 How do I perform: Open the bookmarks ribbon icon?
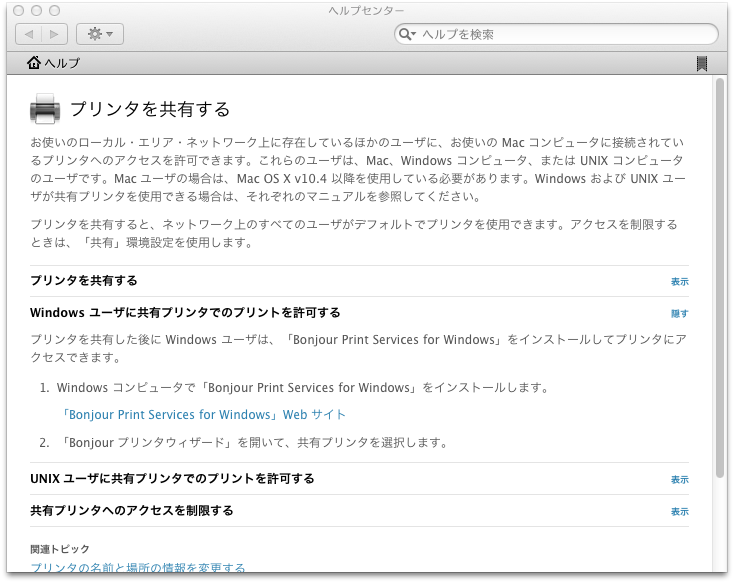click(702, 63)
